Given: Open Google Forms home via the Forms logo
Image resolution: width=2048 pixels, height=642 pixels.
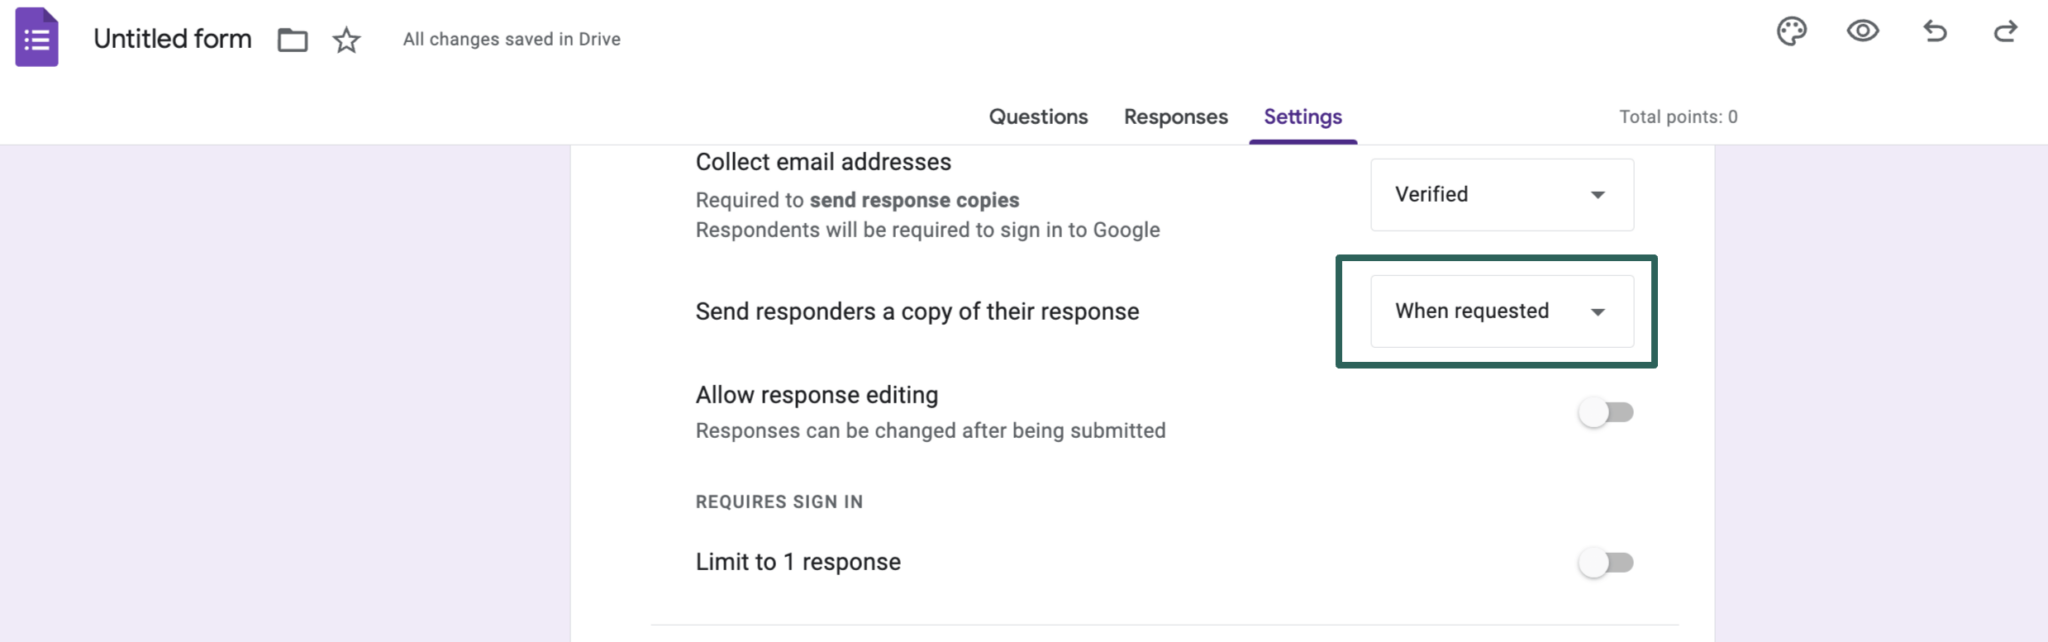Looking at the screenshot, I should 35,37.
